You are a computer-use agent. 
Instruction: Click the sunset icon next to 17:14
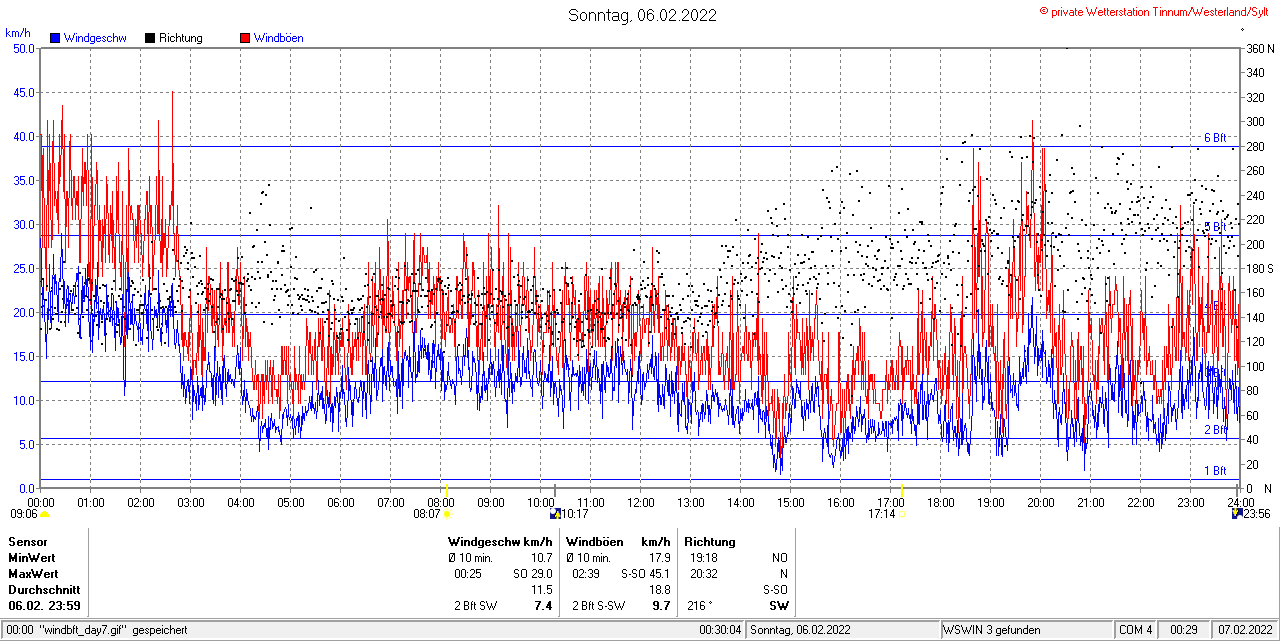(x=903, y=514)
